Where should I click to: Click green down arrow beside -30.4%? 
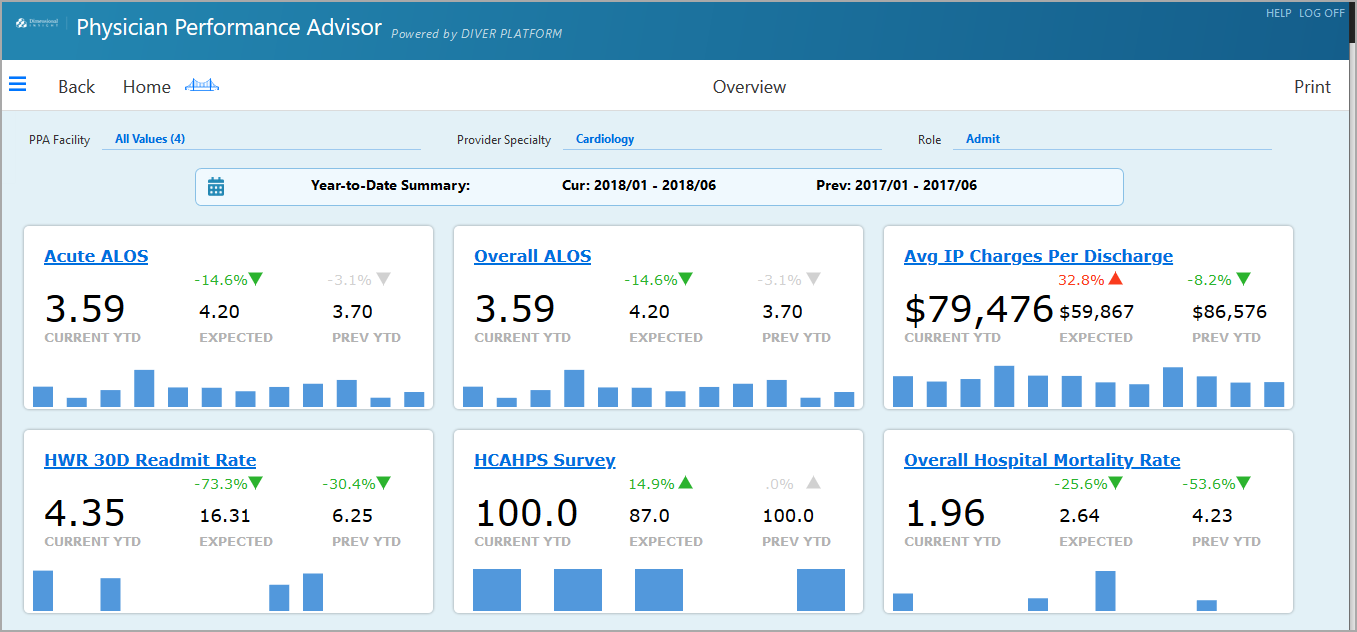coord(384,483)
